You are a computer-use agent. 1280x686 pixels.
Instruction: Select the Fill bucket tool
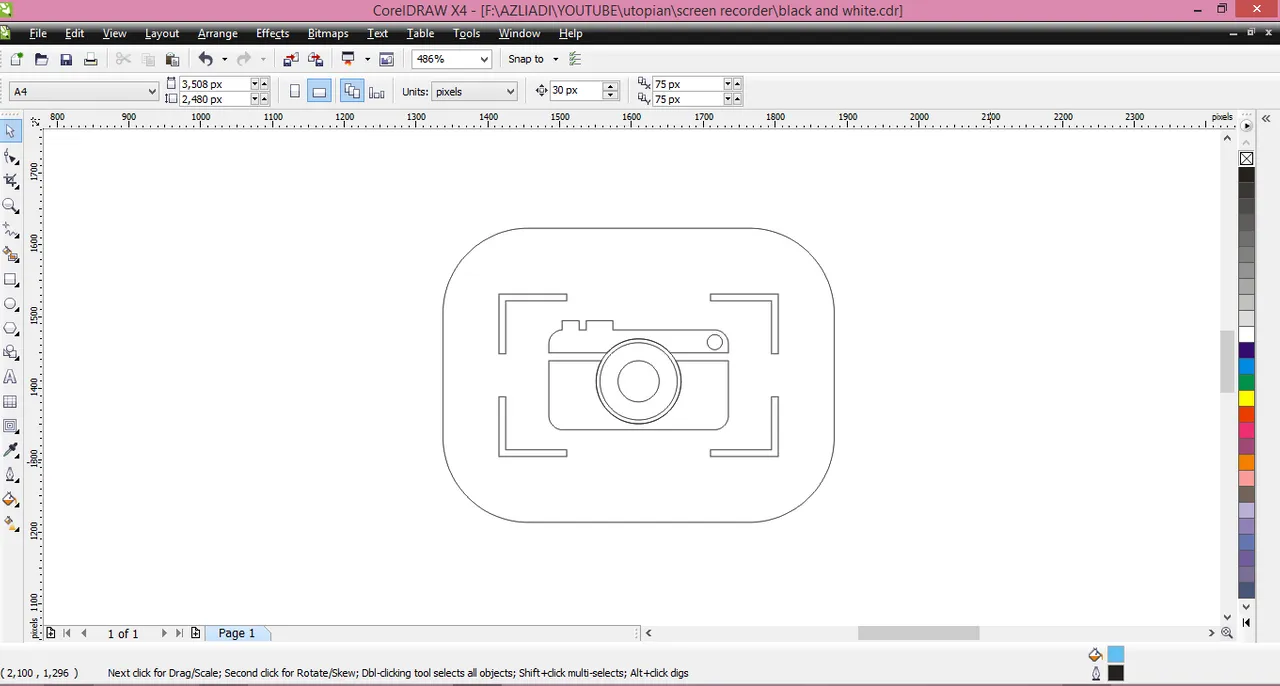pyautogui.click(x=11, y=500)
